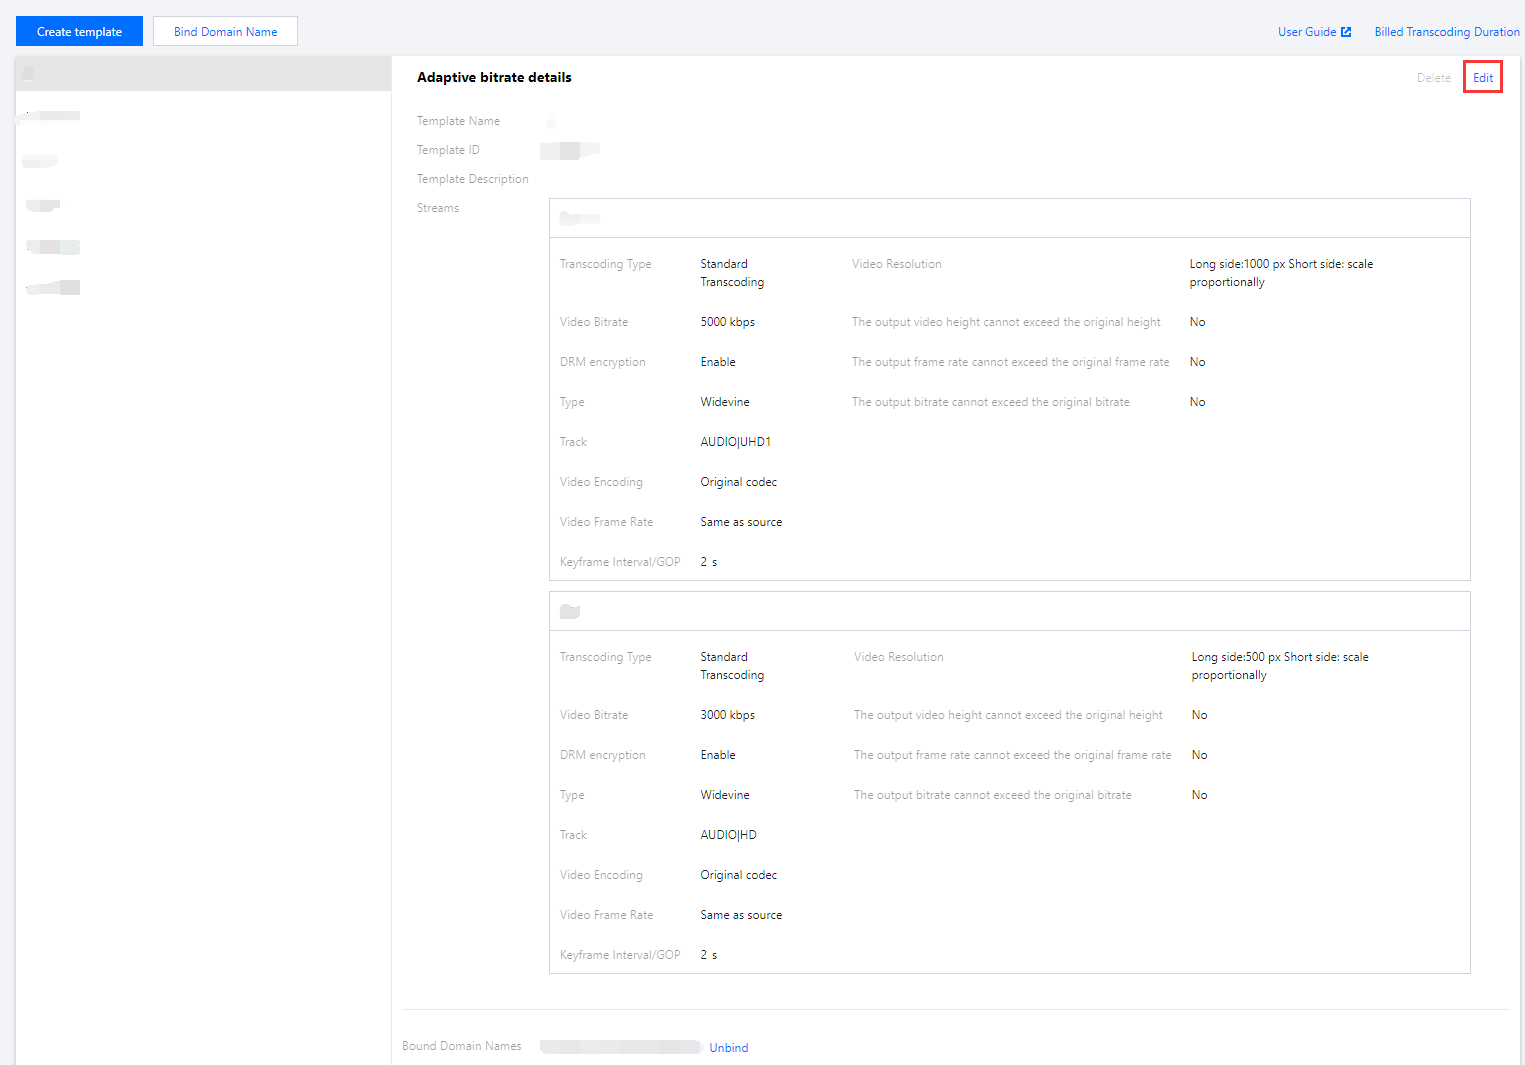The image size is (1525, 1065).
Task: View Billed Transcoding Duration
Action: (1447, 32)
